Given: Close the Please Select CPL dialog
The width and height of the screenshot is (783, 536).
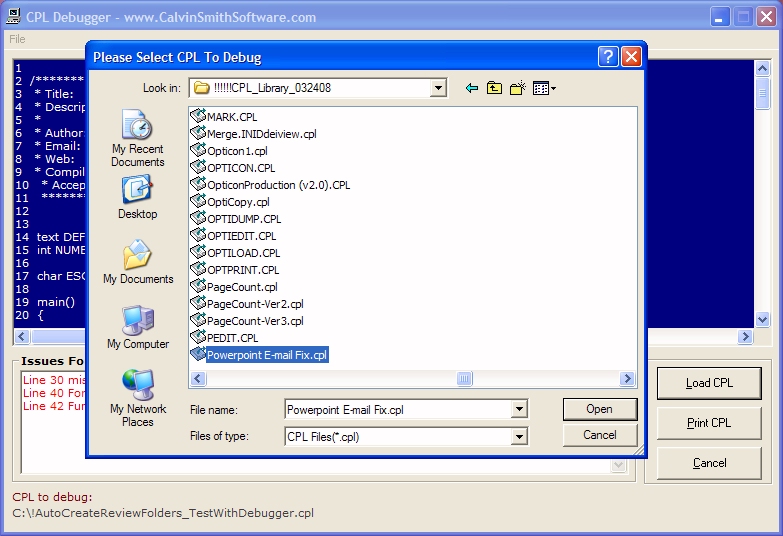Looking at the screenshot, I should (x=631, y=57).
